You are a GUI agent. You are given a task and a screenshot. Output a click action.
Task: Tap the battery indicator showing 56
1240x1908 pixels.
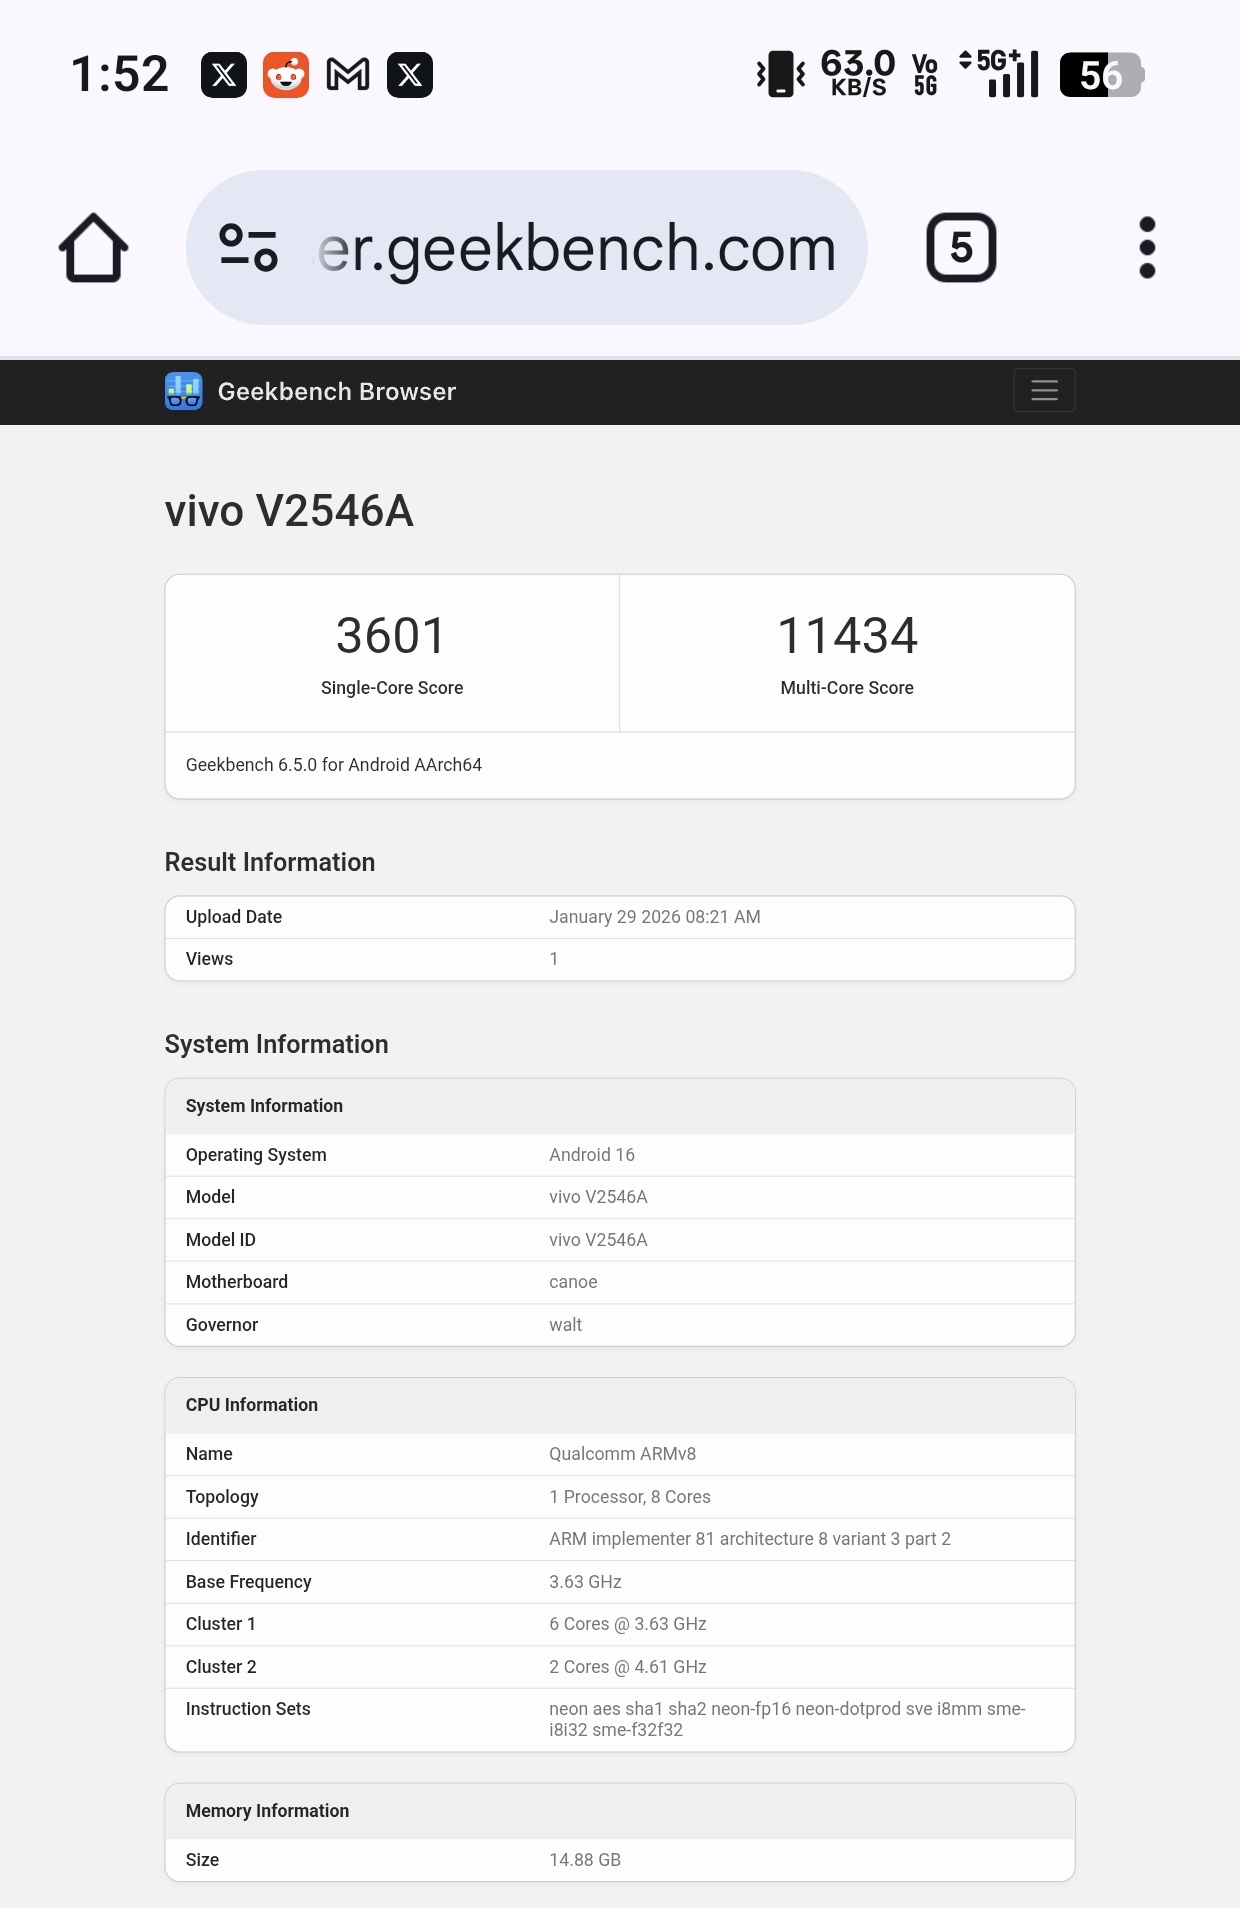click(x=1101, y=75)
